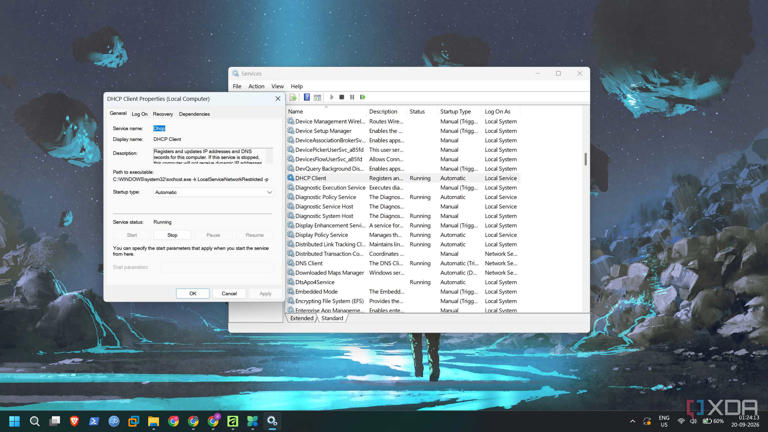Select the DHCP Client service row
The image size is (768, 432).
403,178
